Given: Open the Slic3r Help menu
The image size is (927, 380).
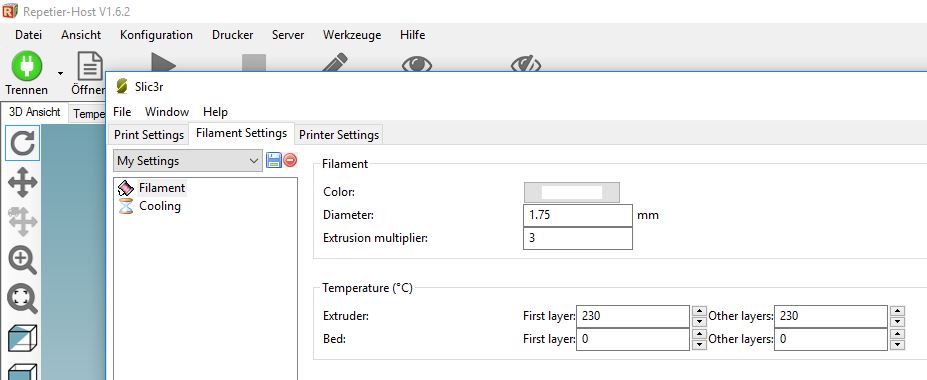Looking at the screenshot, I should coord(215,112).
